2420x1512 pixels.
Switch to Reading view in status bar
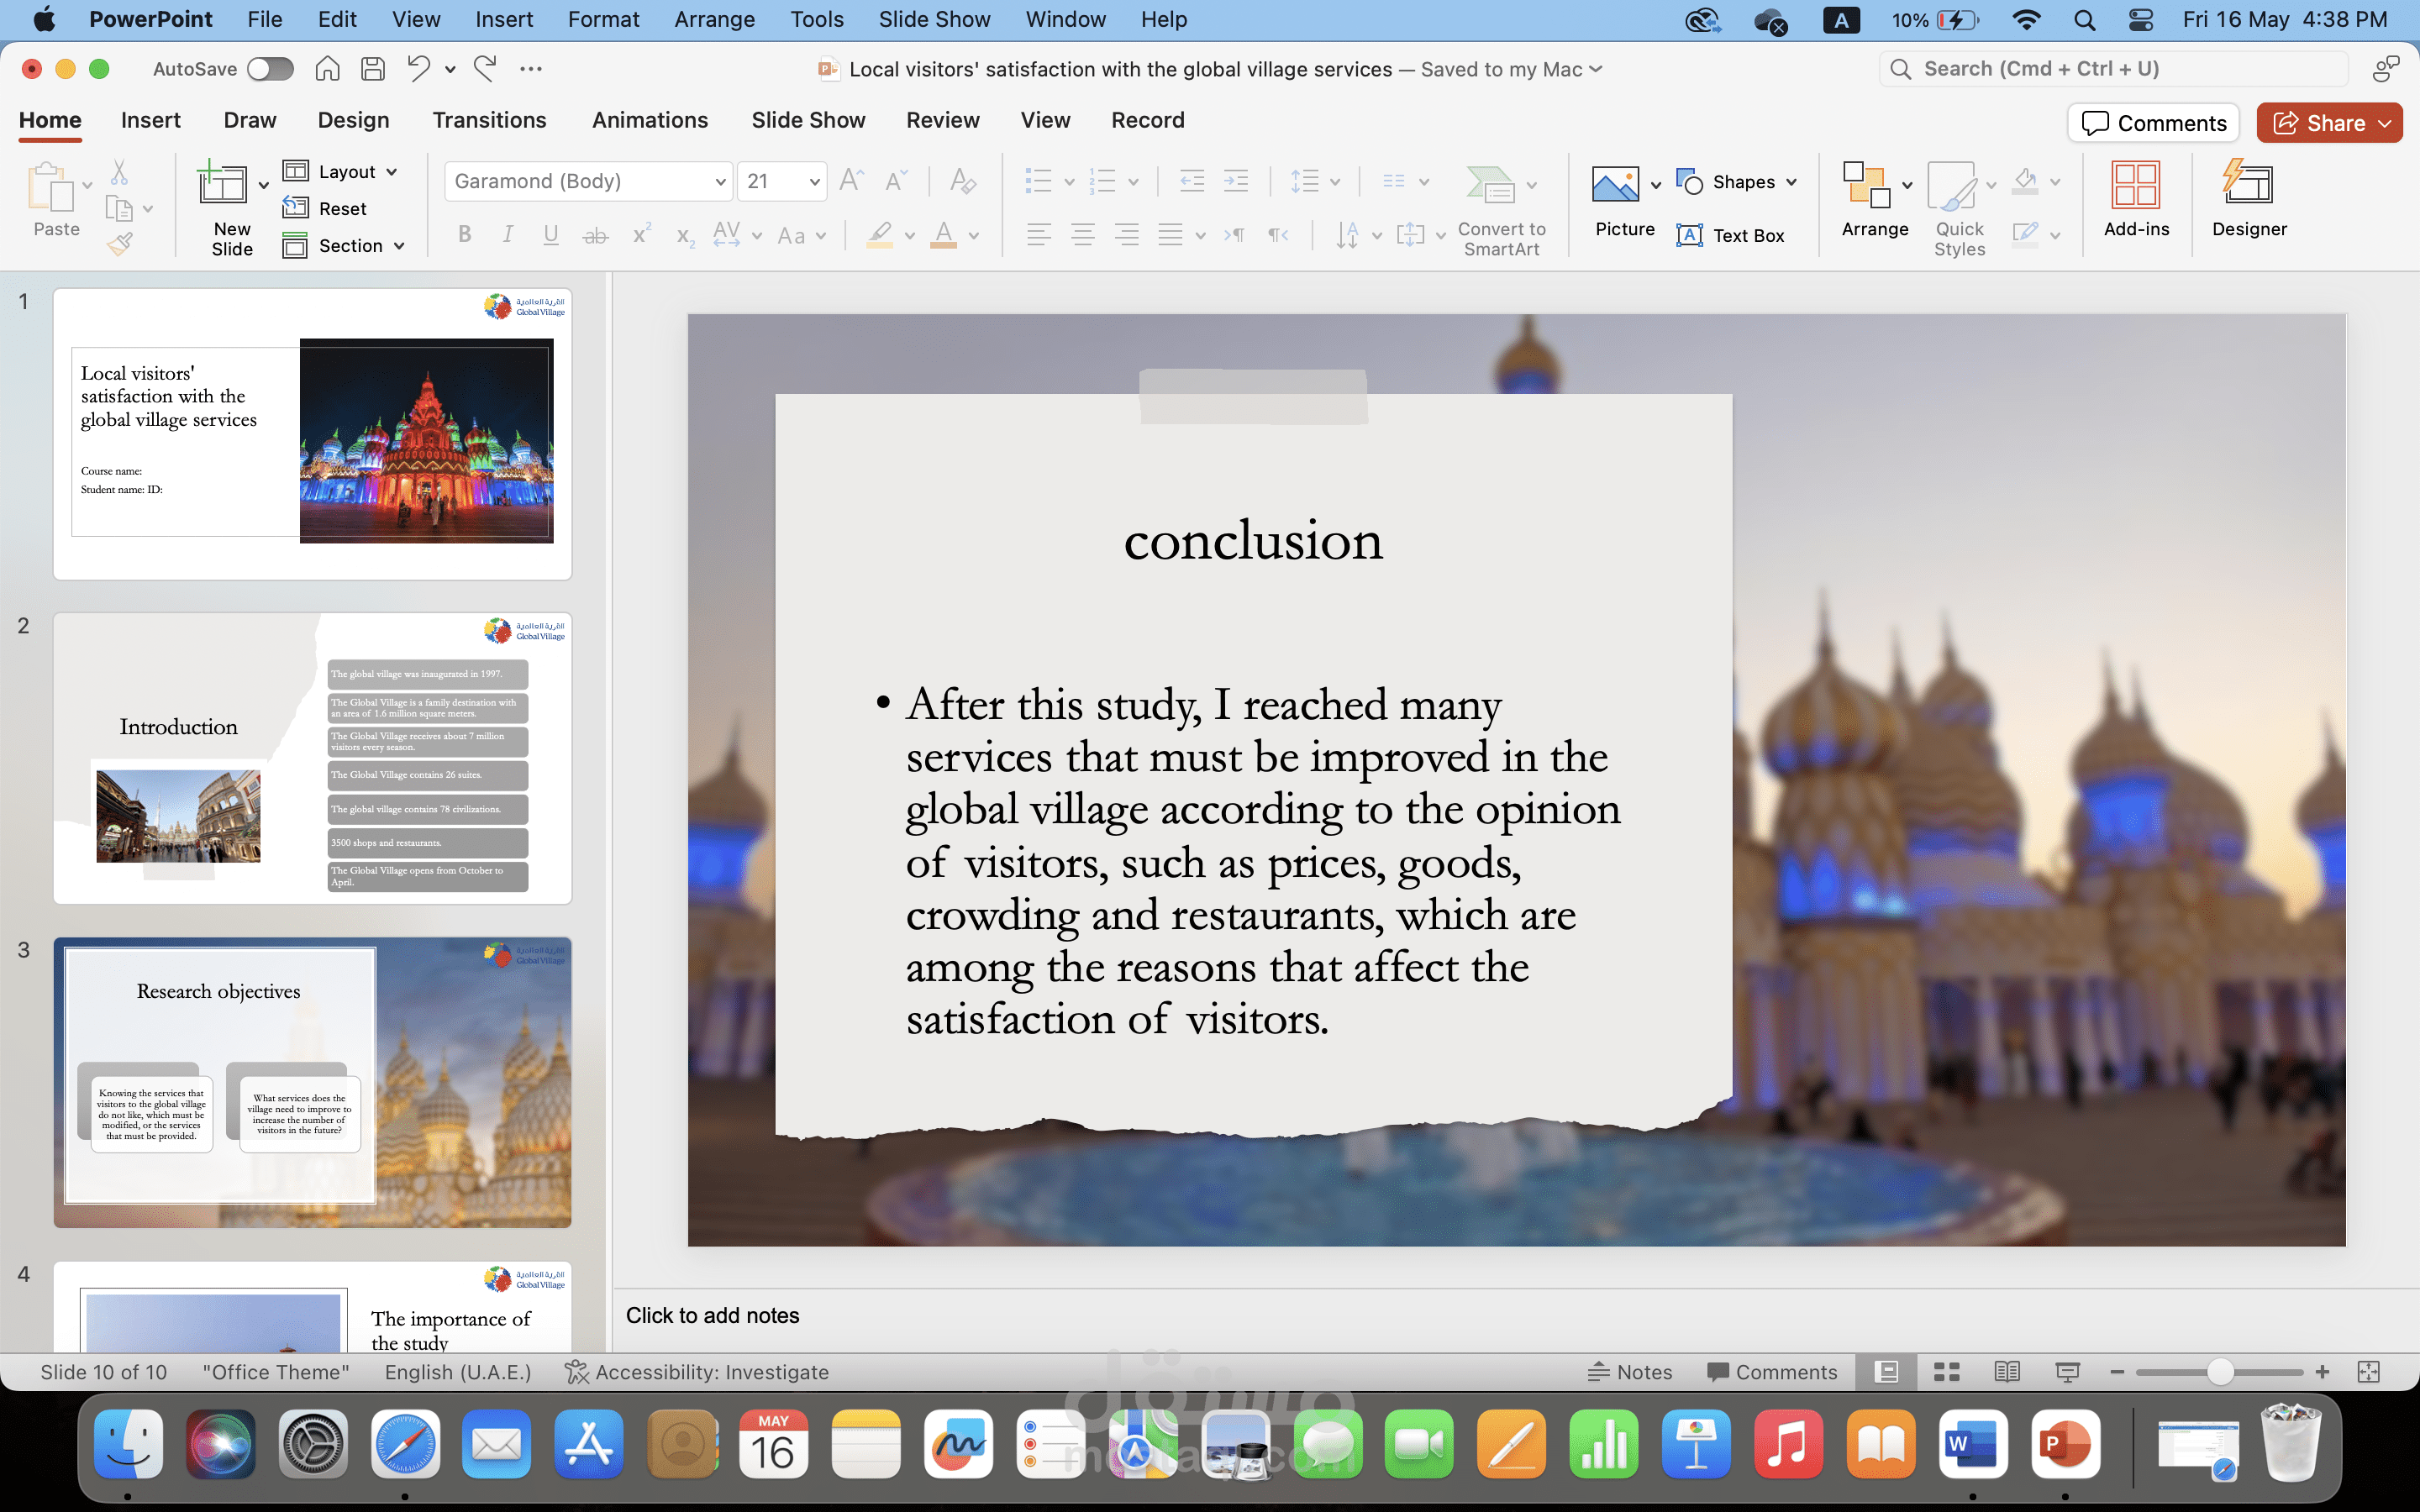(x=2007, y=1372)
